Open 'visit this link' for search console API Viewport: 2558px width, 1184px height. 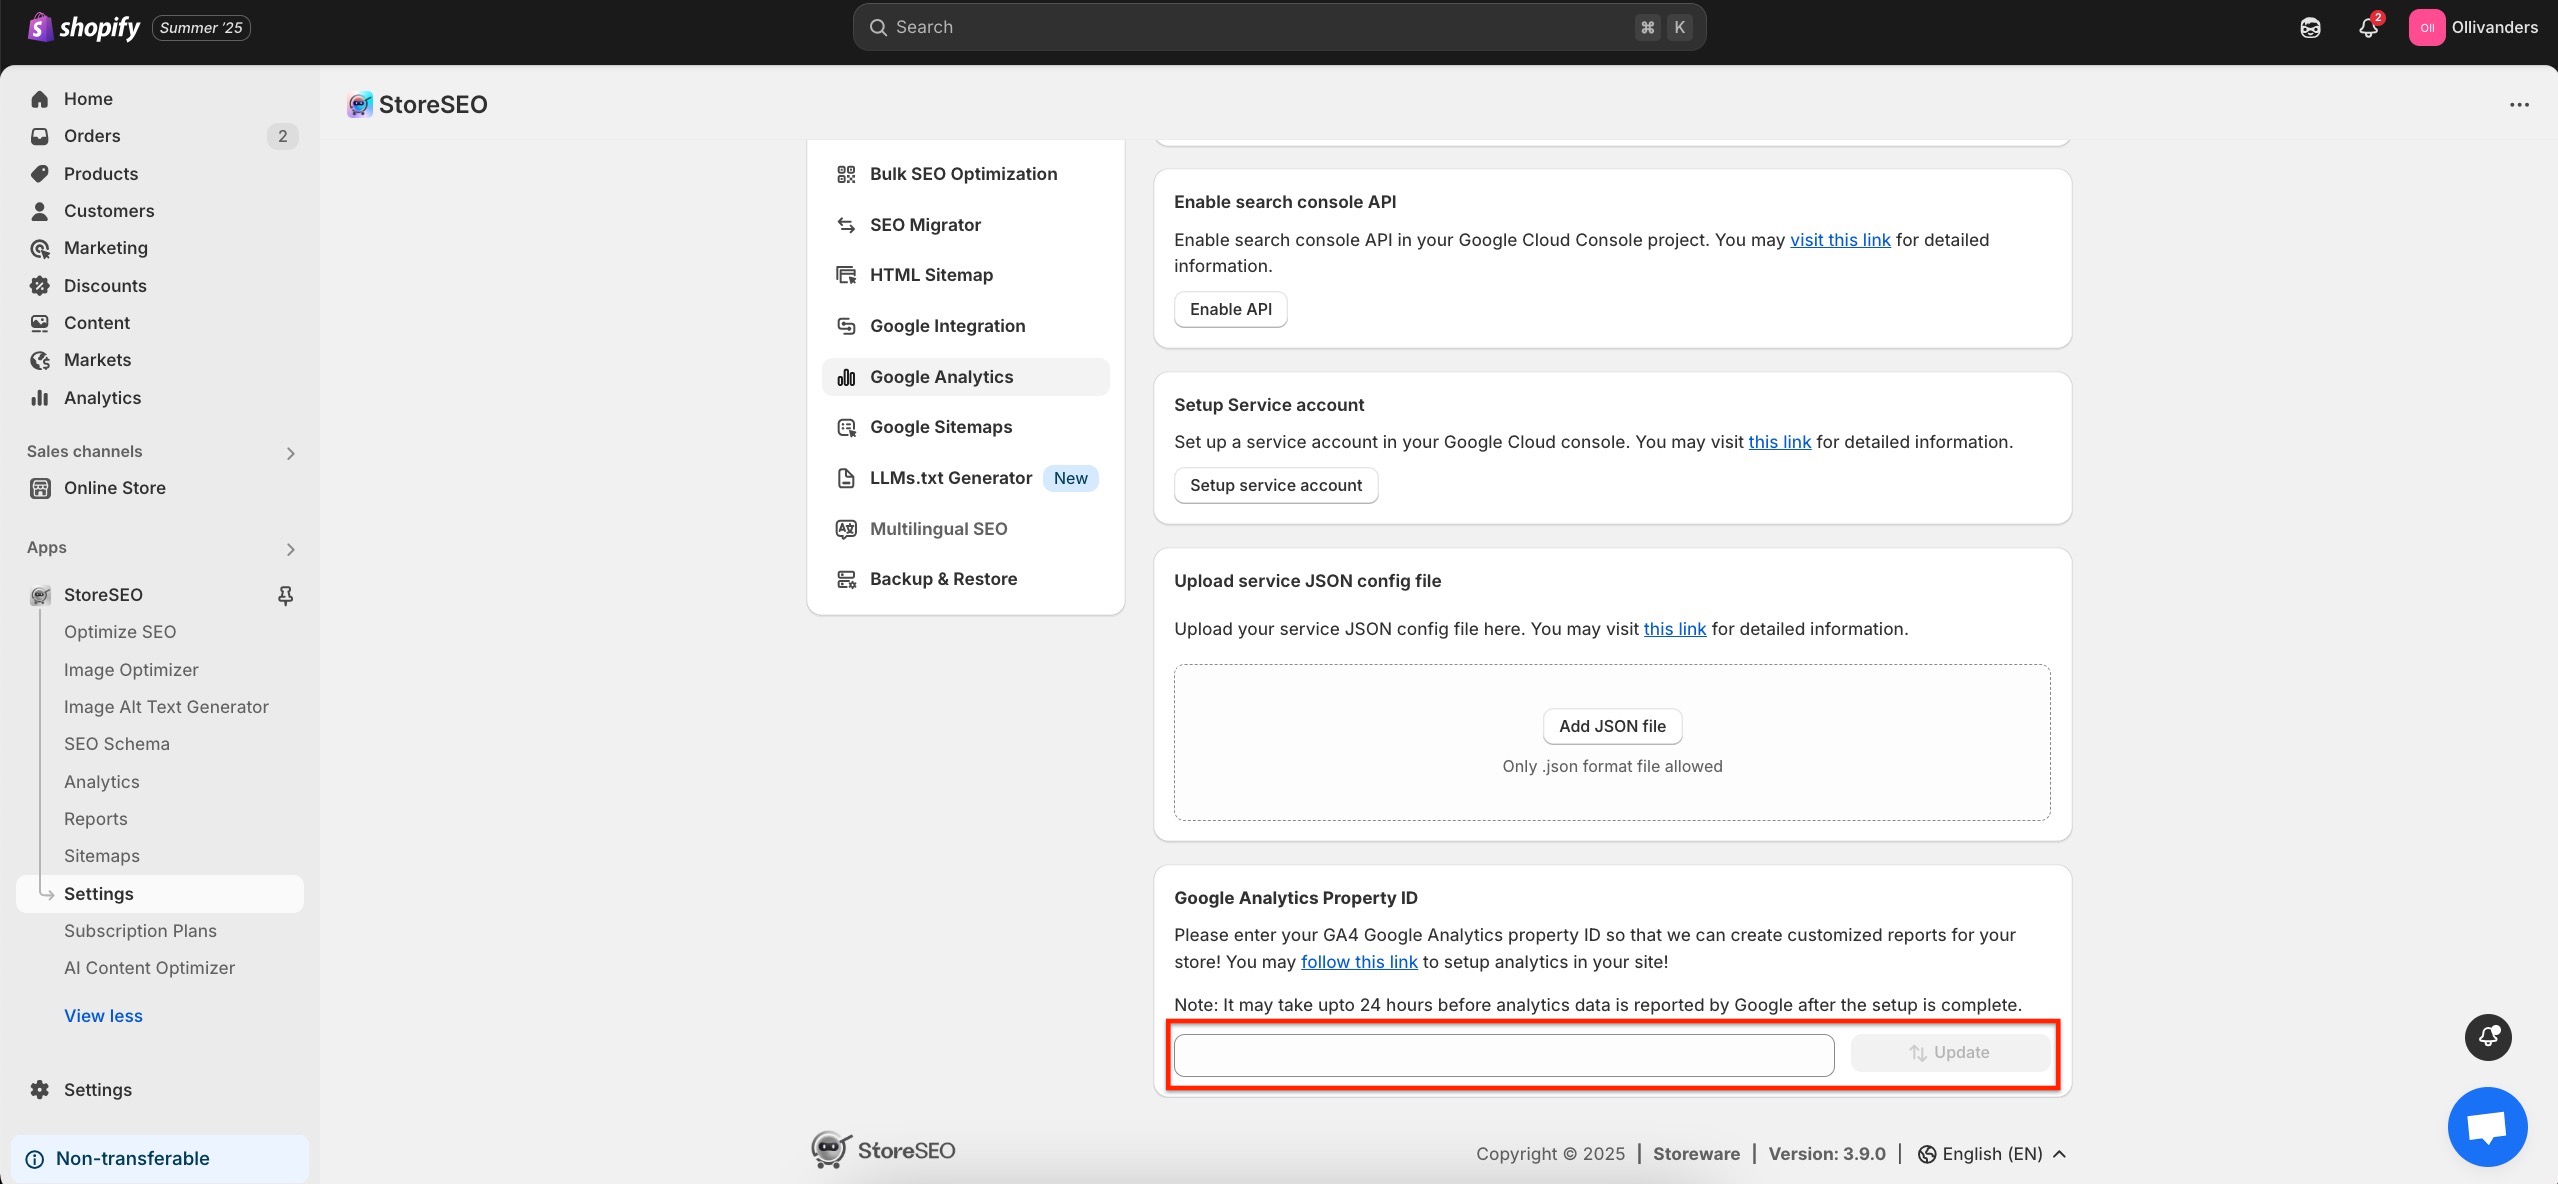1840,240
